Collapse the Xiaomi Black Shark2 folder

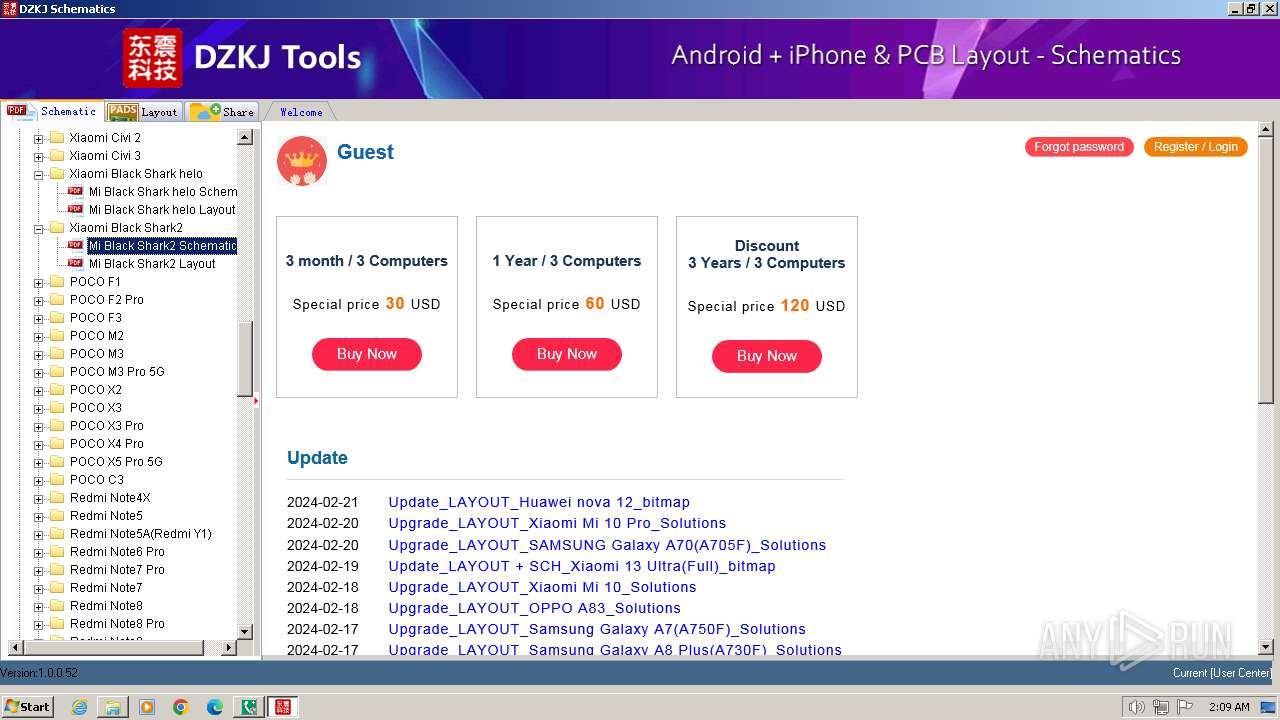tap(39, 228)
